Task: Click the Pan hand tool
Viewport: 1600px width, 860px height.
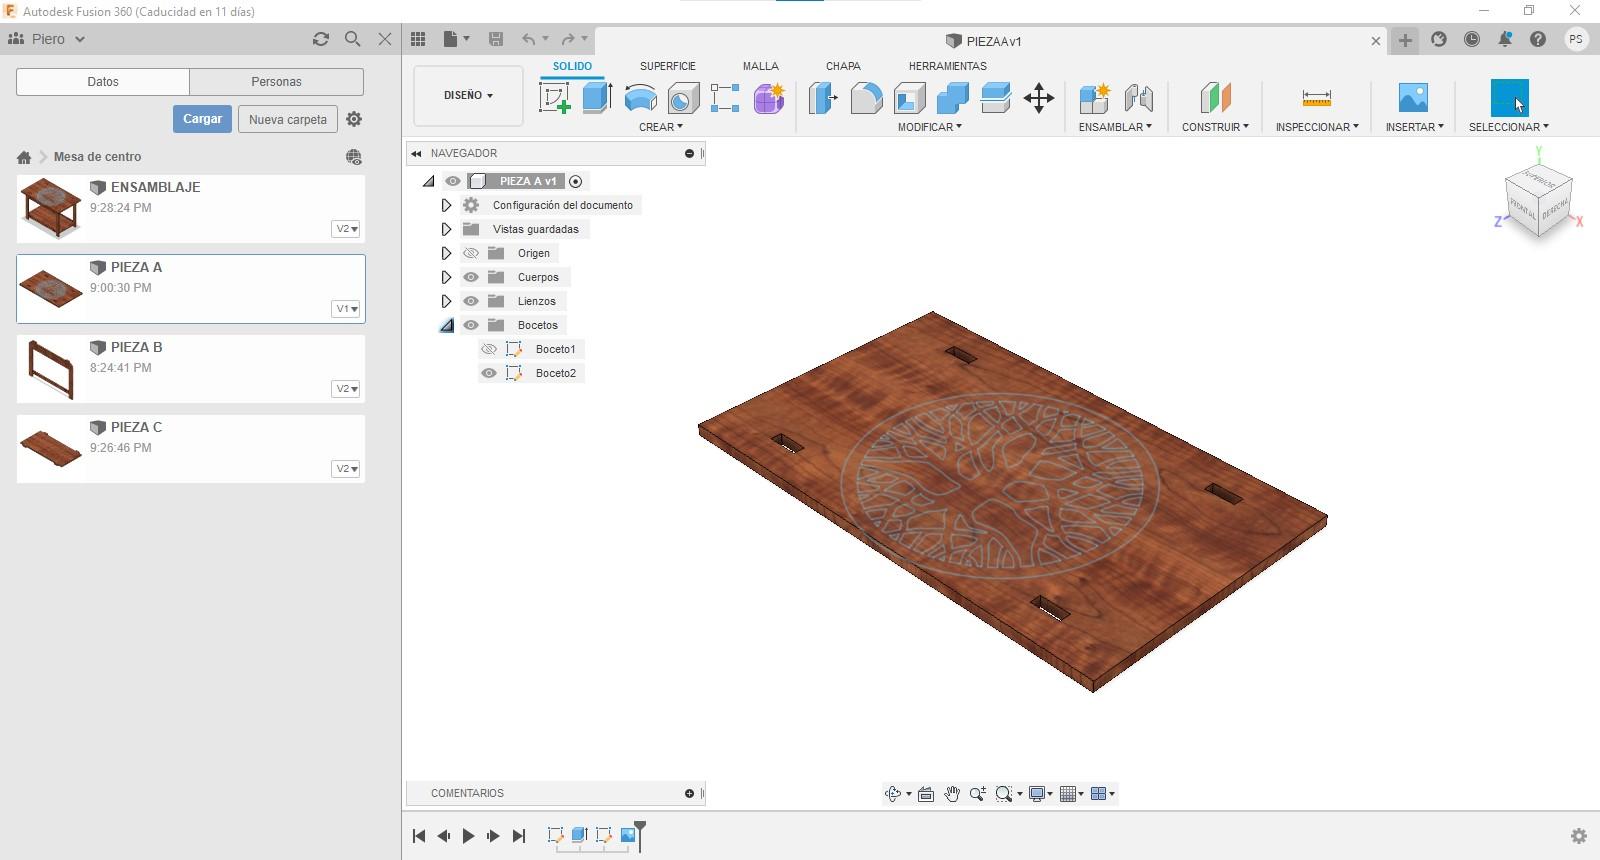Action: 952,794
